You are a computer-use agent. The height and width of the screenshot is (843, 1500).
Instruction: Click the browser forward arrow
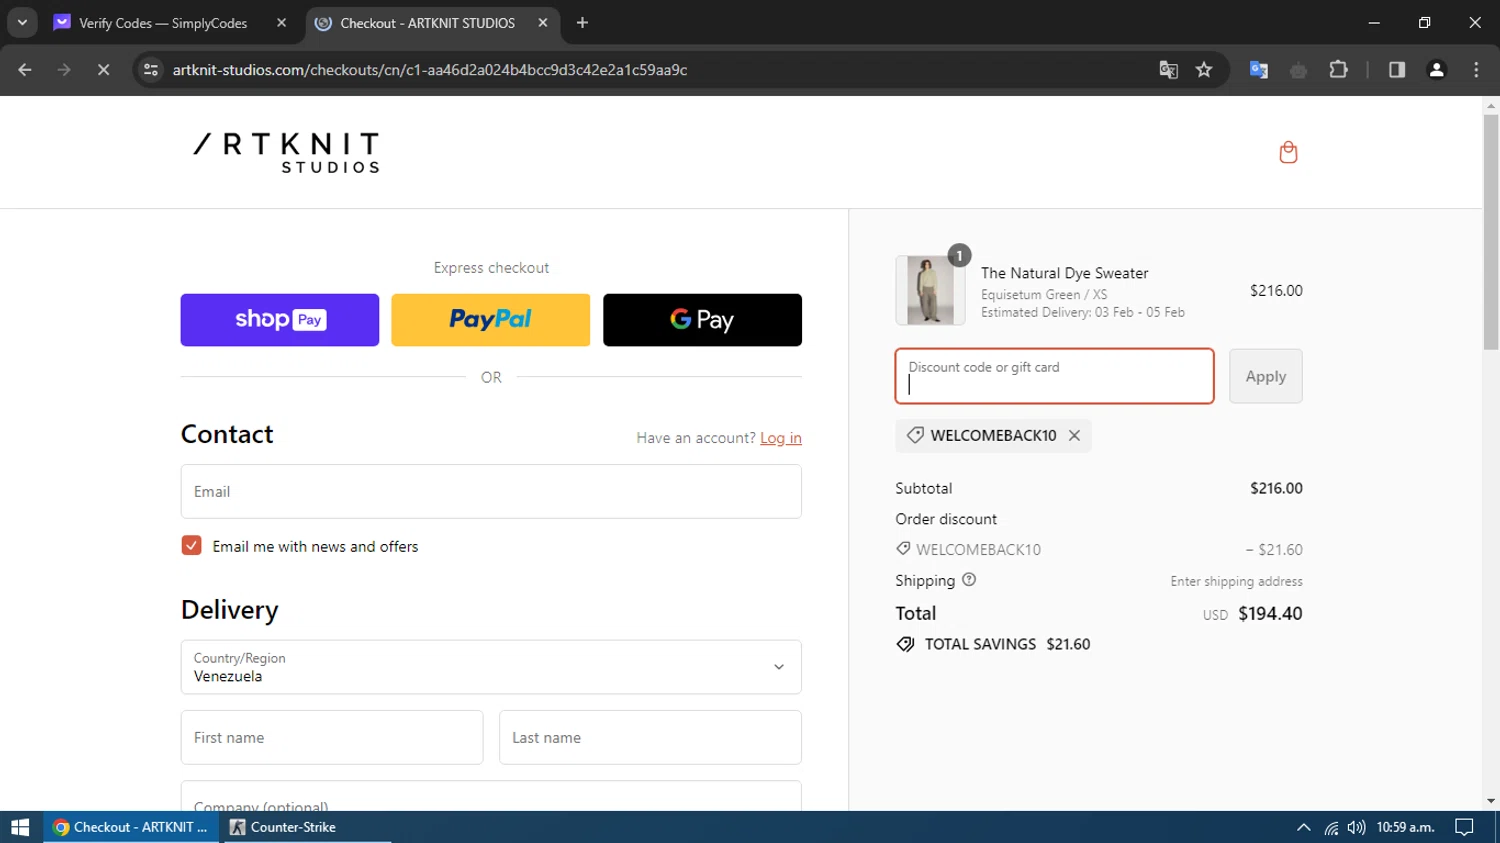(64, 70)
